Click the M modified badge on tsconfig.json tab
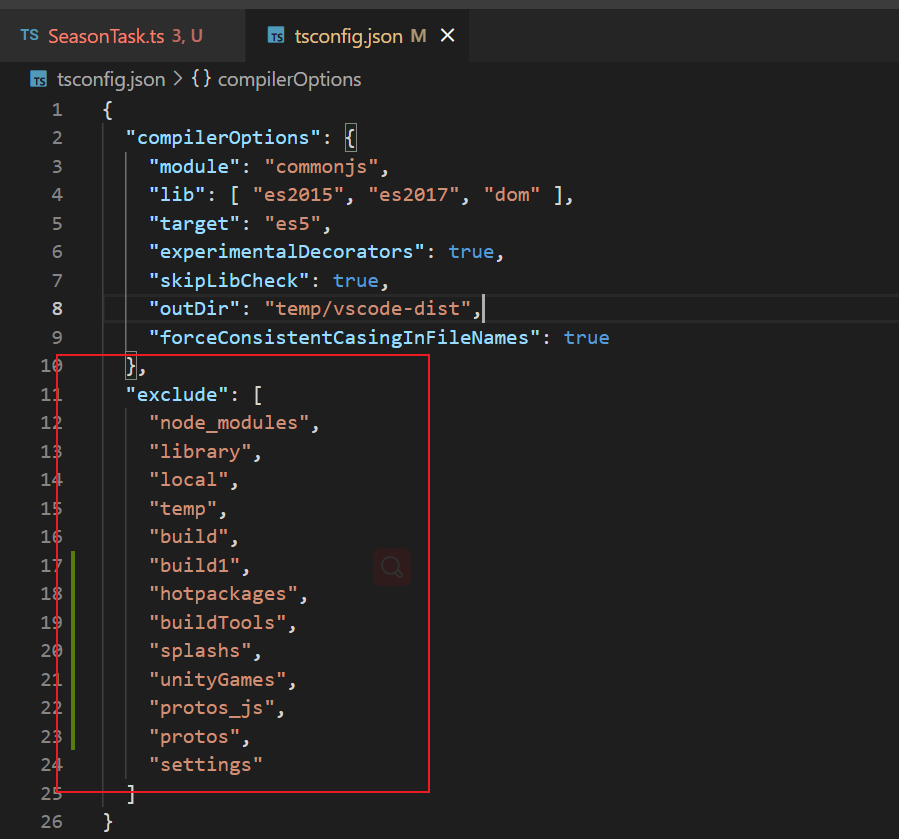The image size is (899, 839). click(418, 36)
